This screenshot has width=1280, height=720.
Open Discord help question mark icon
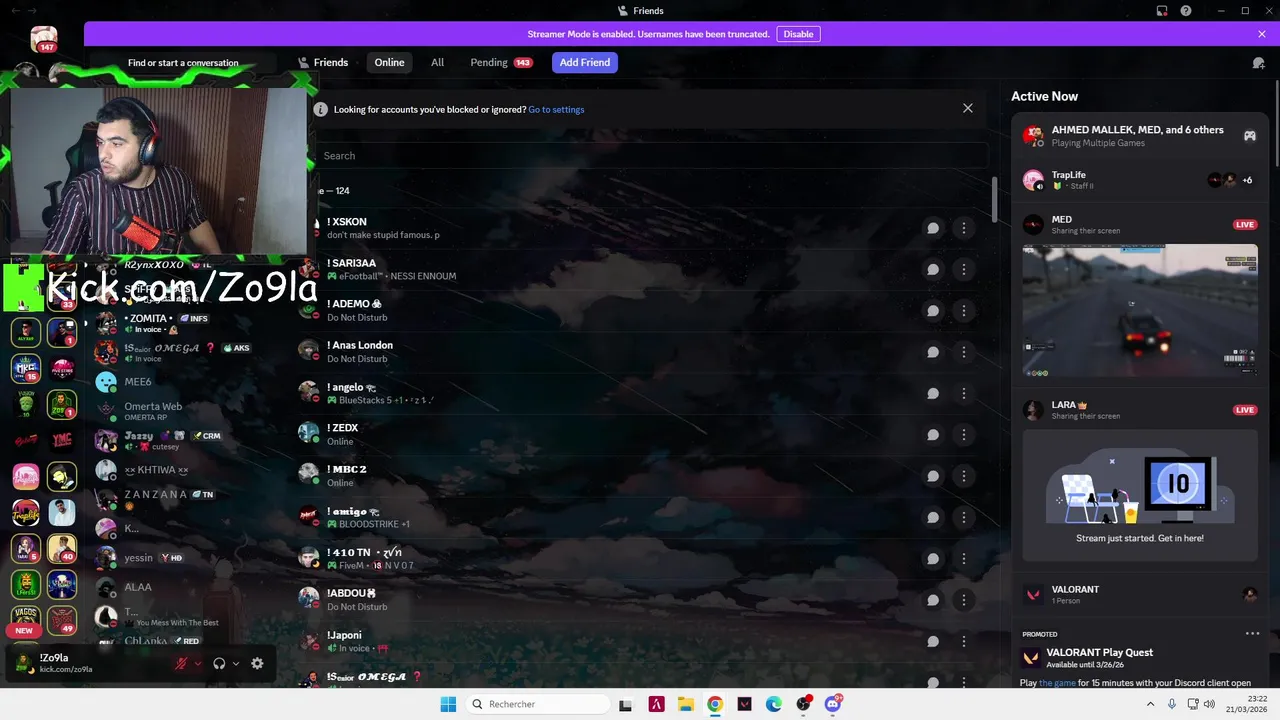1186,11
